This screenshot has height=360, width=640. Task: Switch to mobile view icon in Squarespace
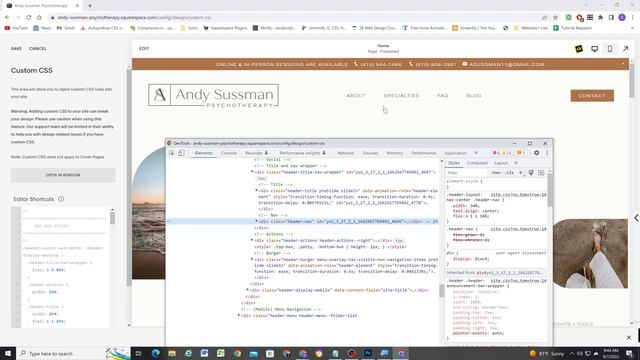point(610,49)
